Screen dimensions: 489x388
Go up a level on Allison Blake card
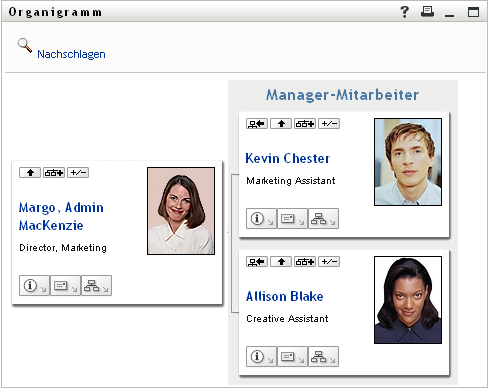281,262
